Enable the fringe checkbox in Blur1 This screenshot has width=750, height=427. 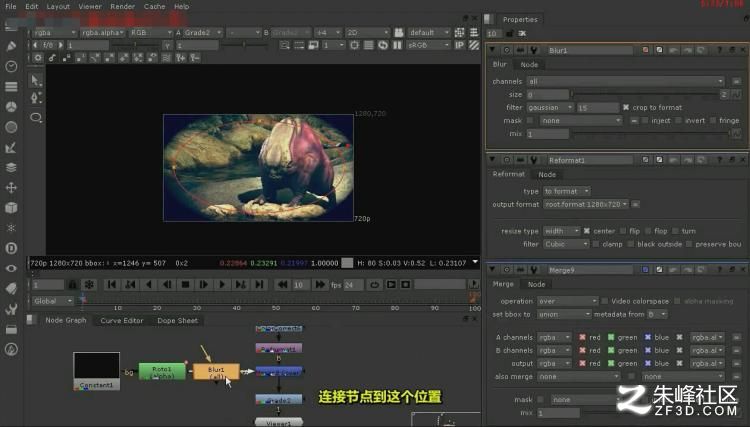coord(713,120)
